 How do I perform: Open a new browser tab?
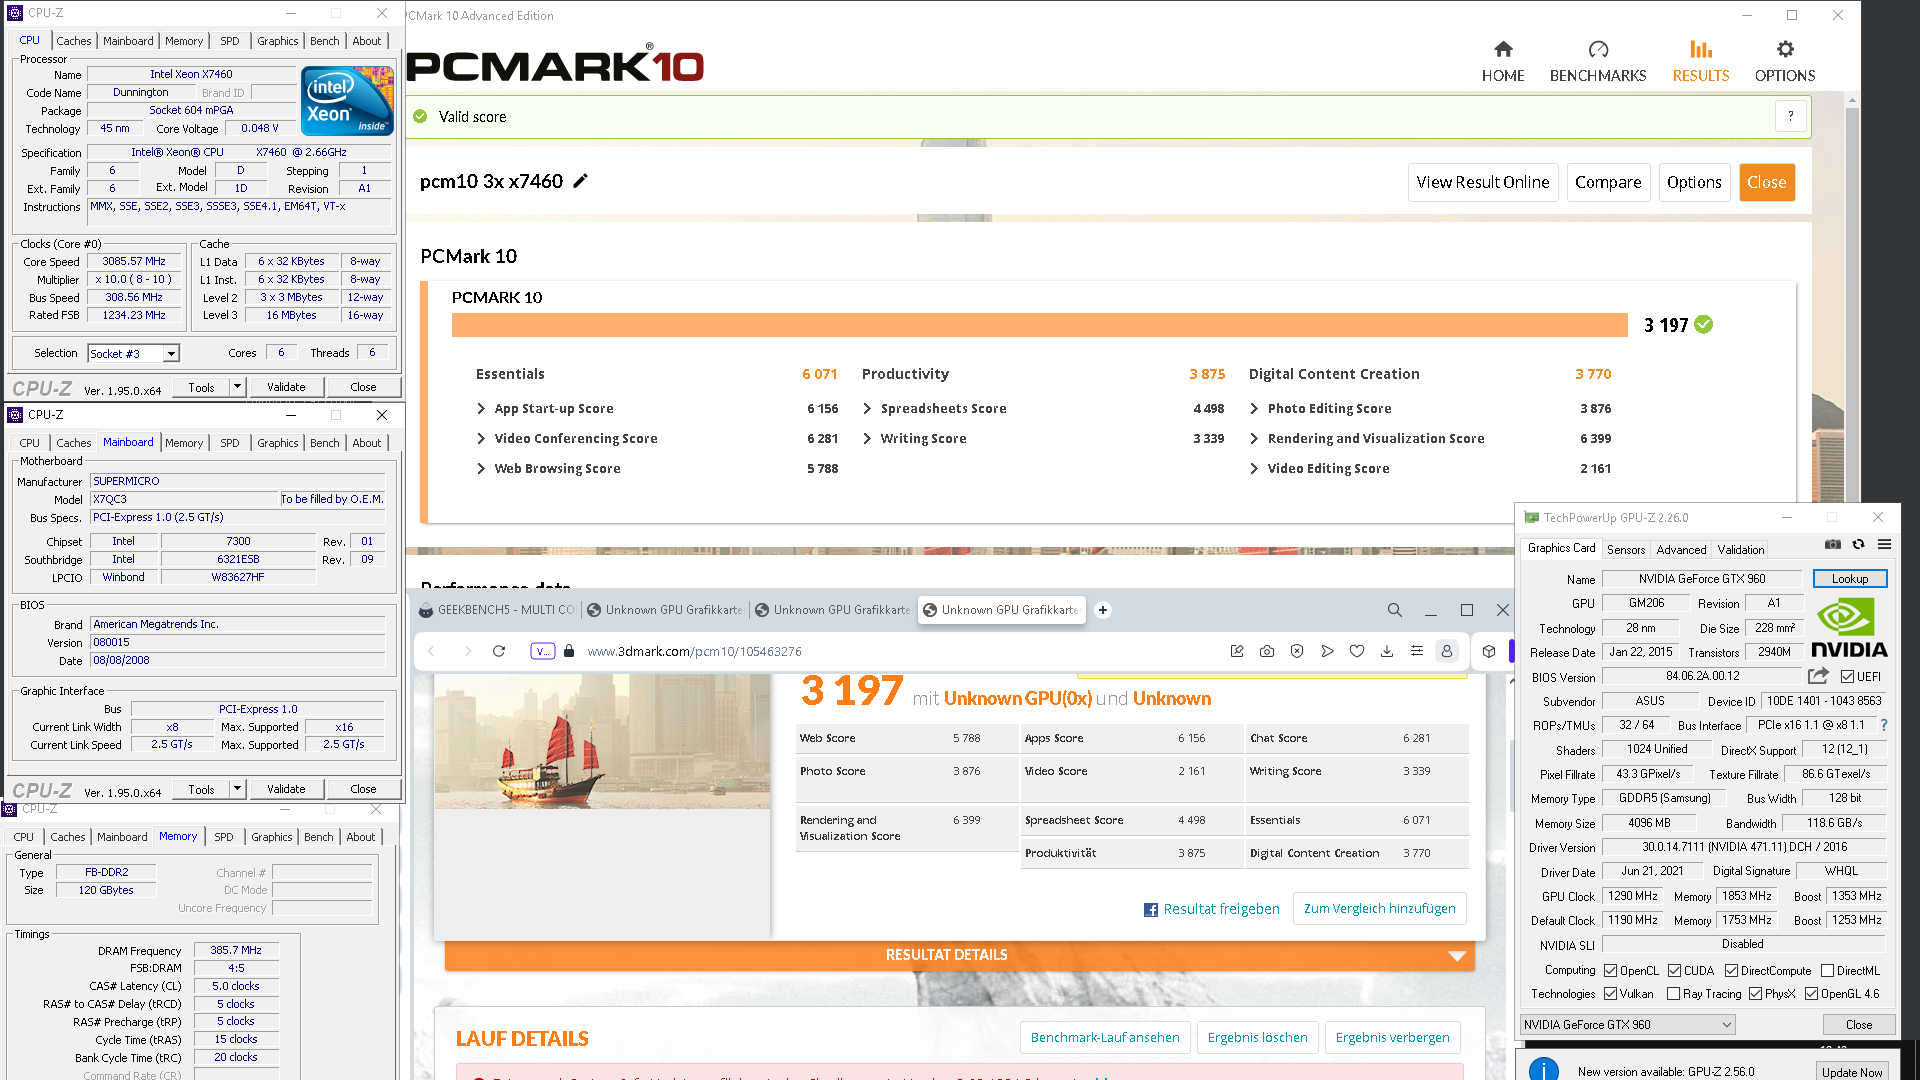pyautogui.click(x=1103, y=610)
